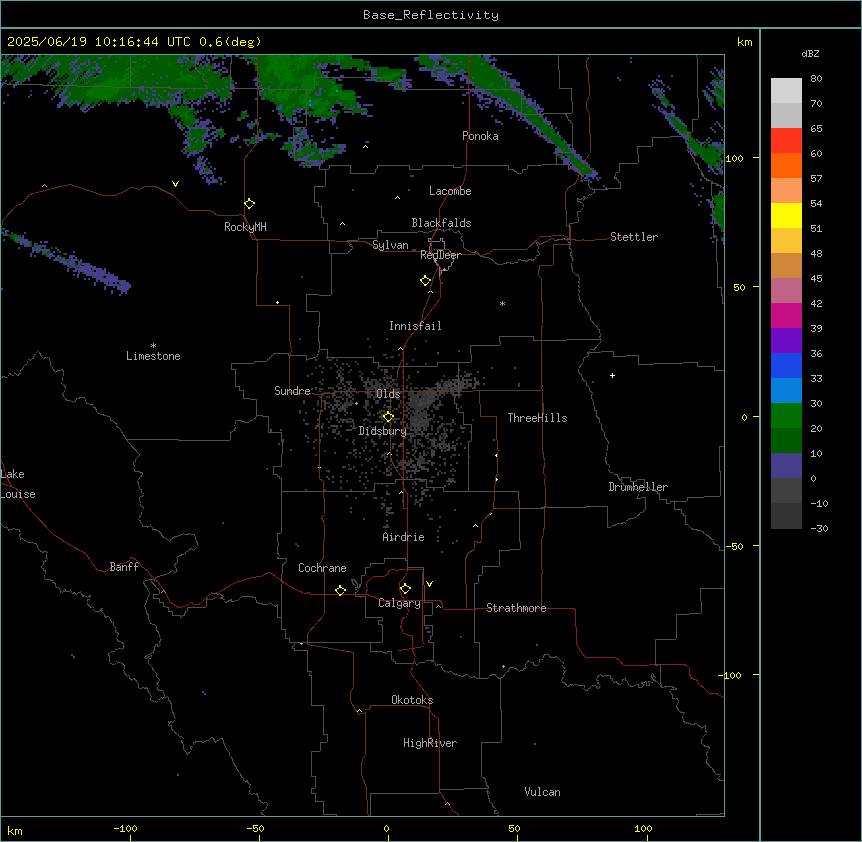Image resolution: width=862 pixels, height=842 pixels.
Task: Click the Cochrane map label
Action: 322,568
